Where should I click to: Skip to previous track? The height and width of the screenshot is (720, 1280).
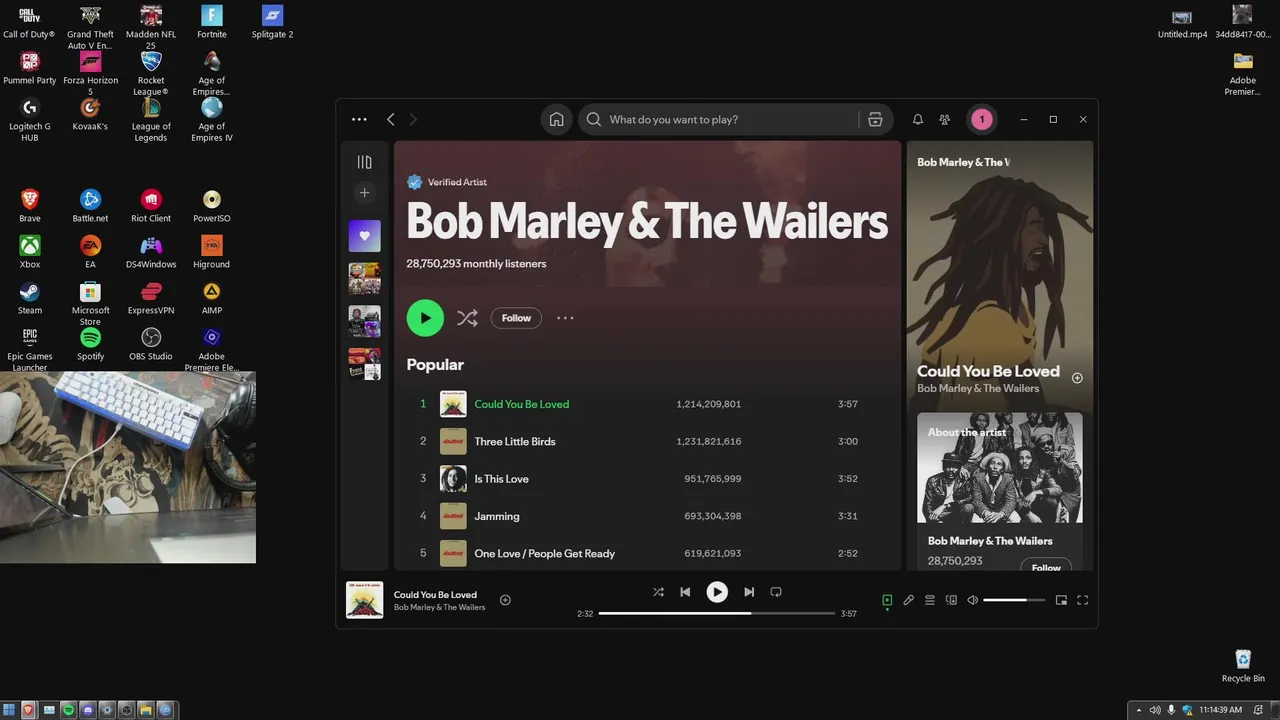(685, 592)
